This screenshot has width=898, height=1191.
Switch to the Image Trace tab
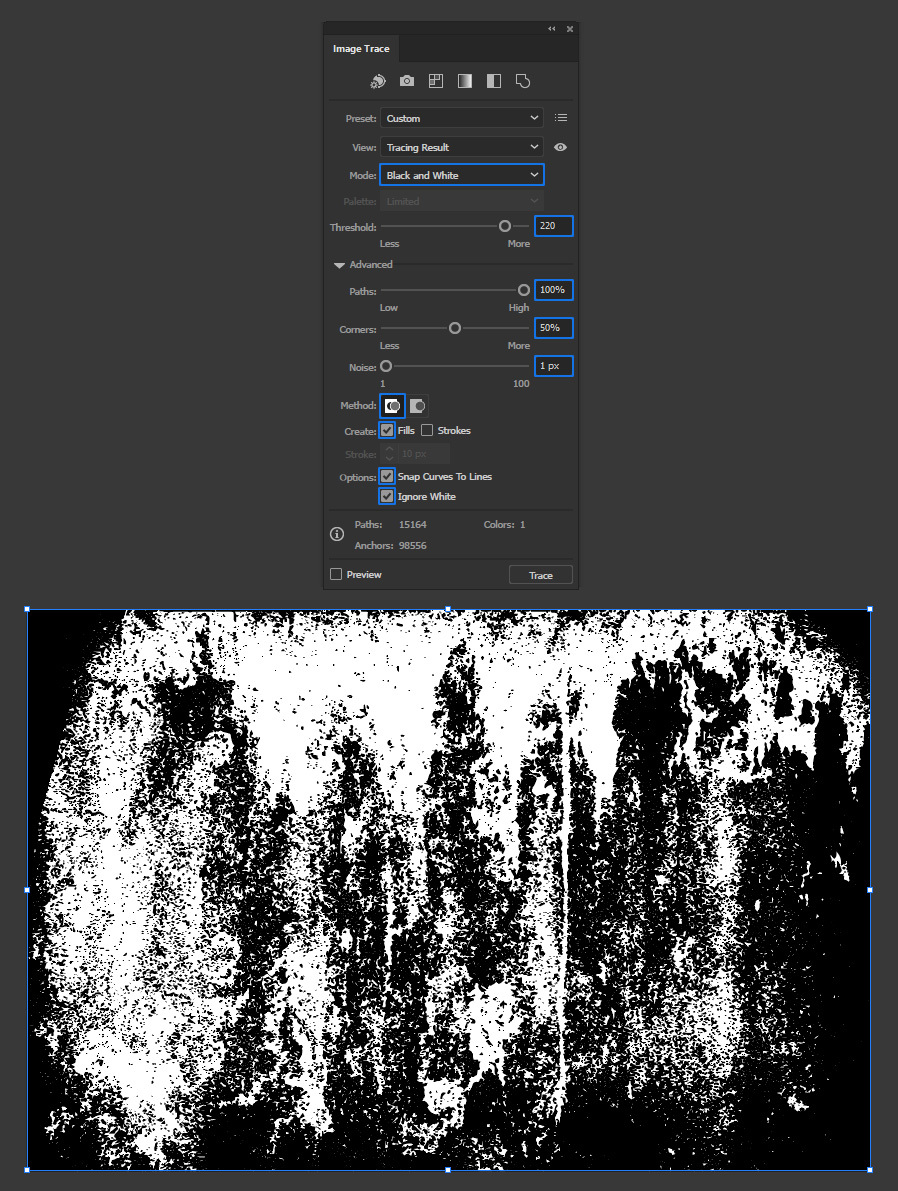pos(361,49)
